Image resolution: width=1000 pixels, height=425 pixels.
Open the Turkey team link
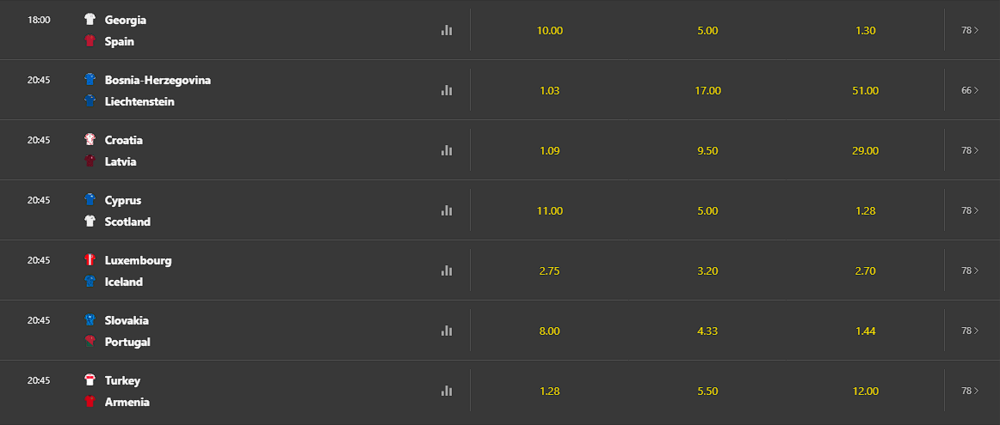pos(122,380)
